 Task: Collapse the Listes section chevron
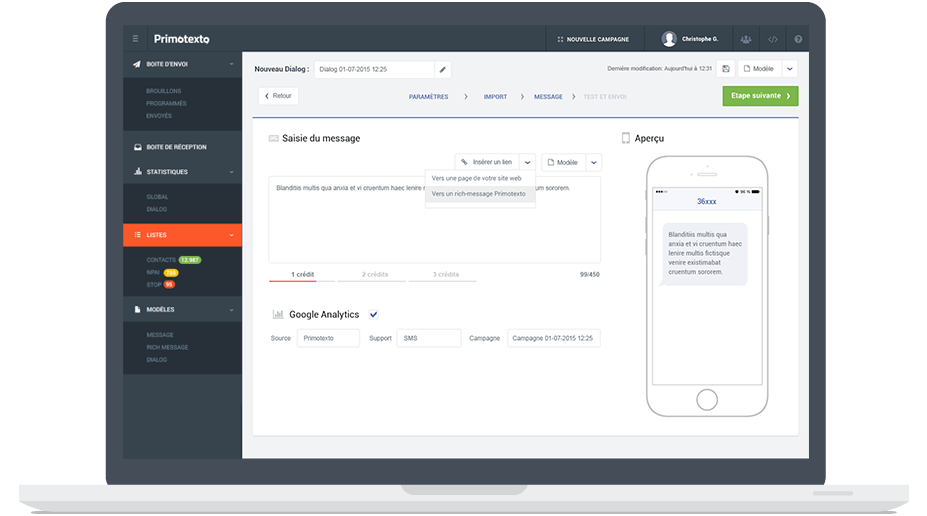point(231,235)
